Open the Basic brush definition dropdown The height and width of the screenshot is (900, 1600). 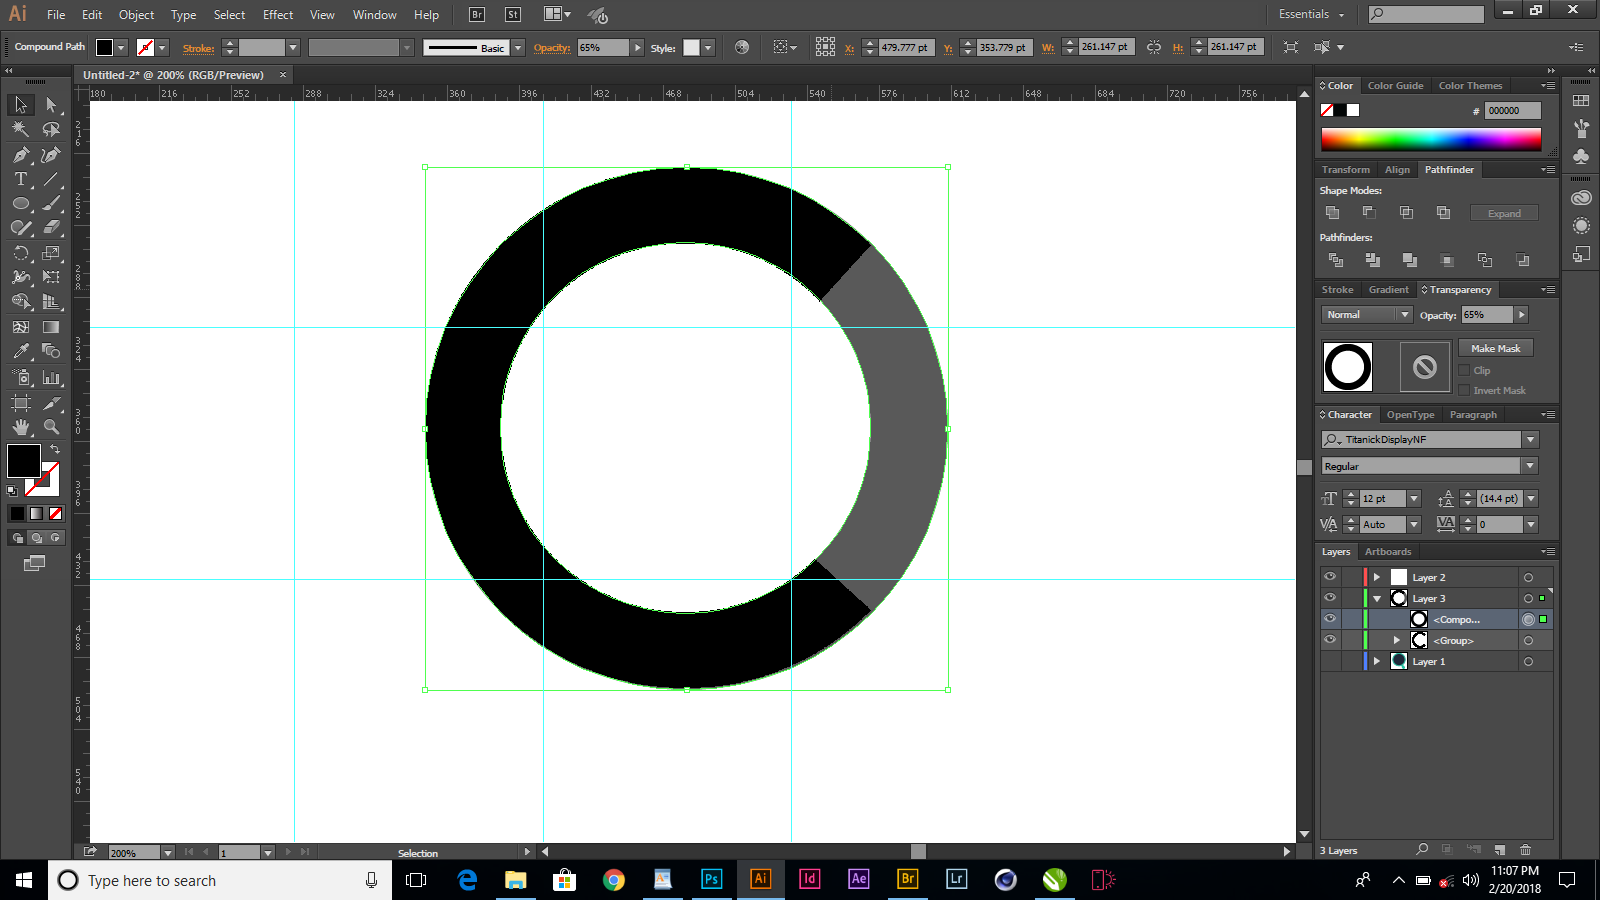point(518,48)
